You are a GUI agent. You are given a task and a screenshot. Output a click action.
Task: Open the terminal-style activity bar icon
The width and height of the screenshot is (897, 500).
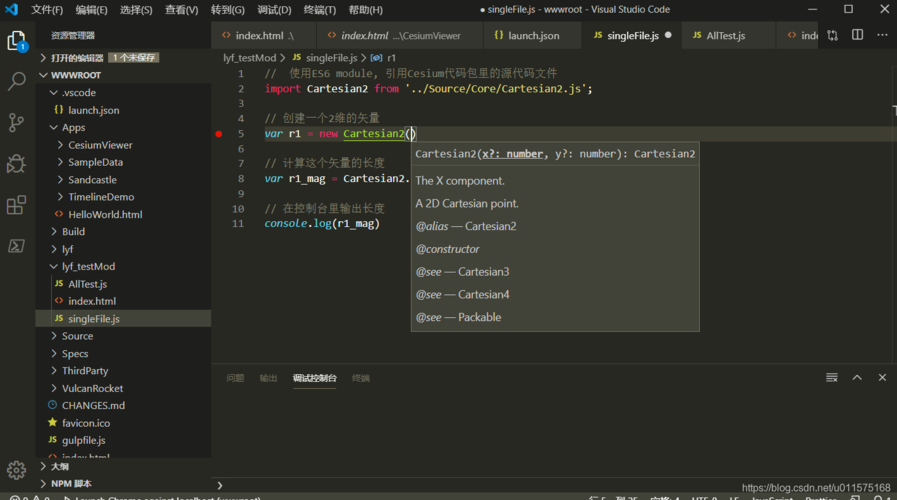point(17,246)
